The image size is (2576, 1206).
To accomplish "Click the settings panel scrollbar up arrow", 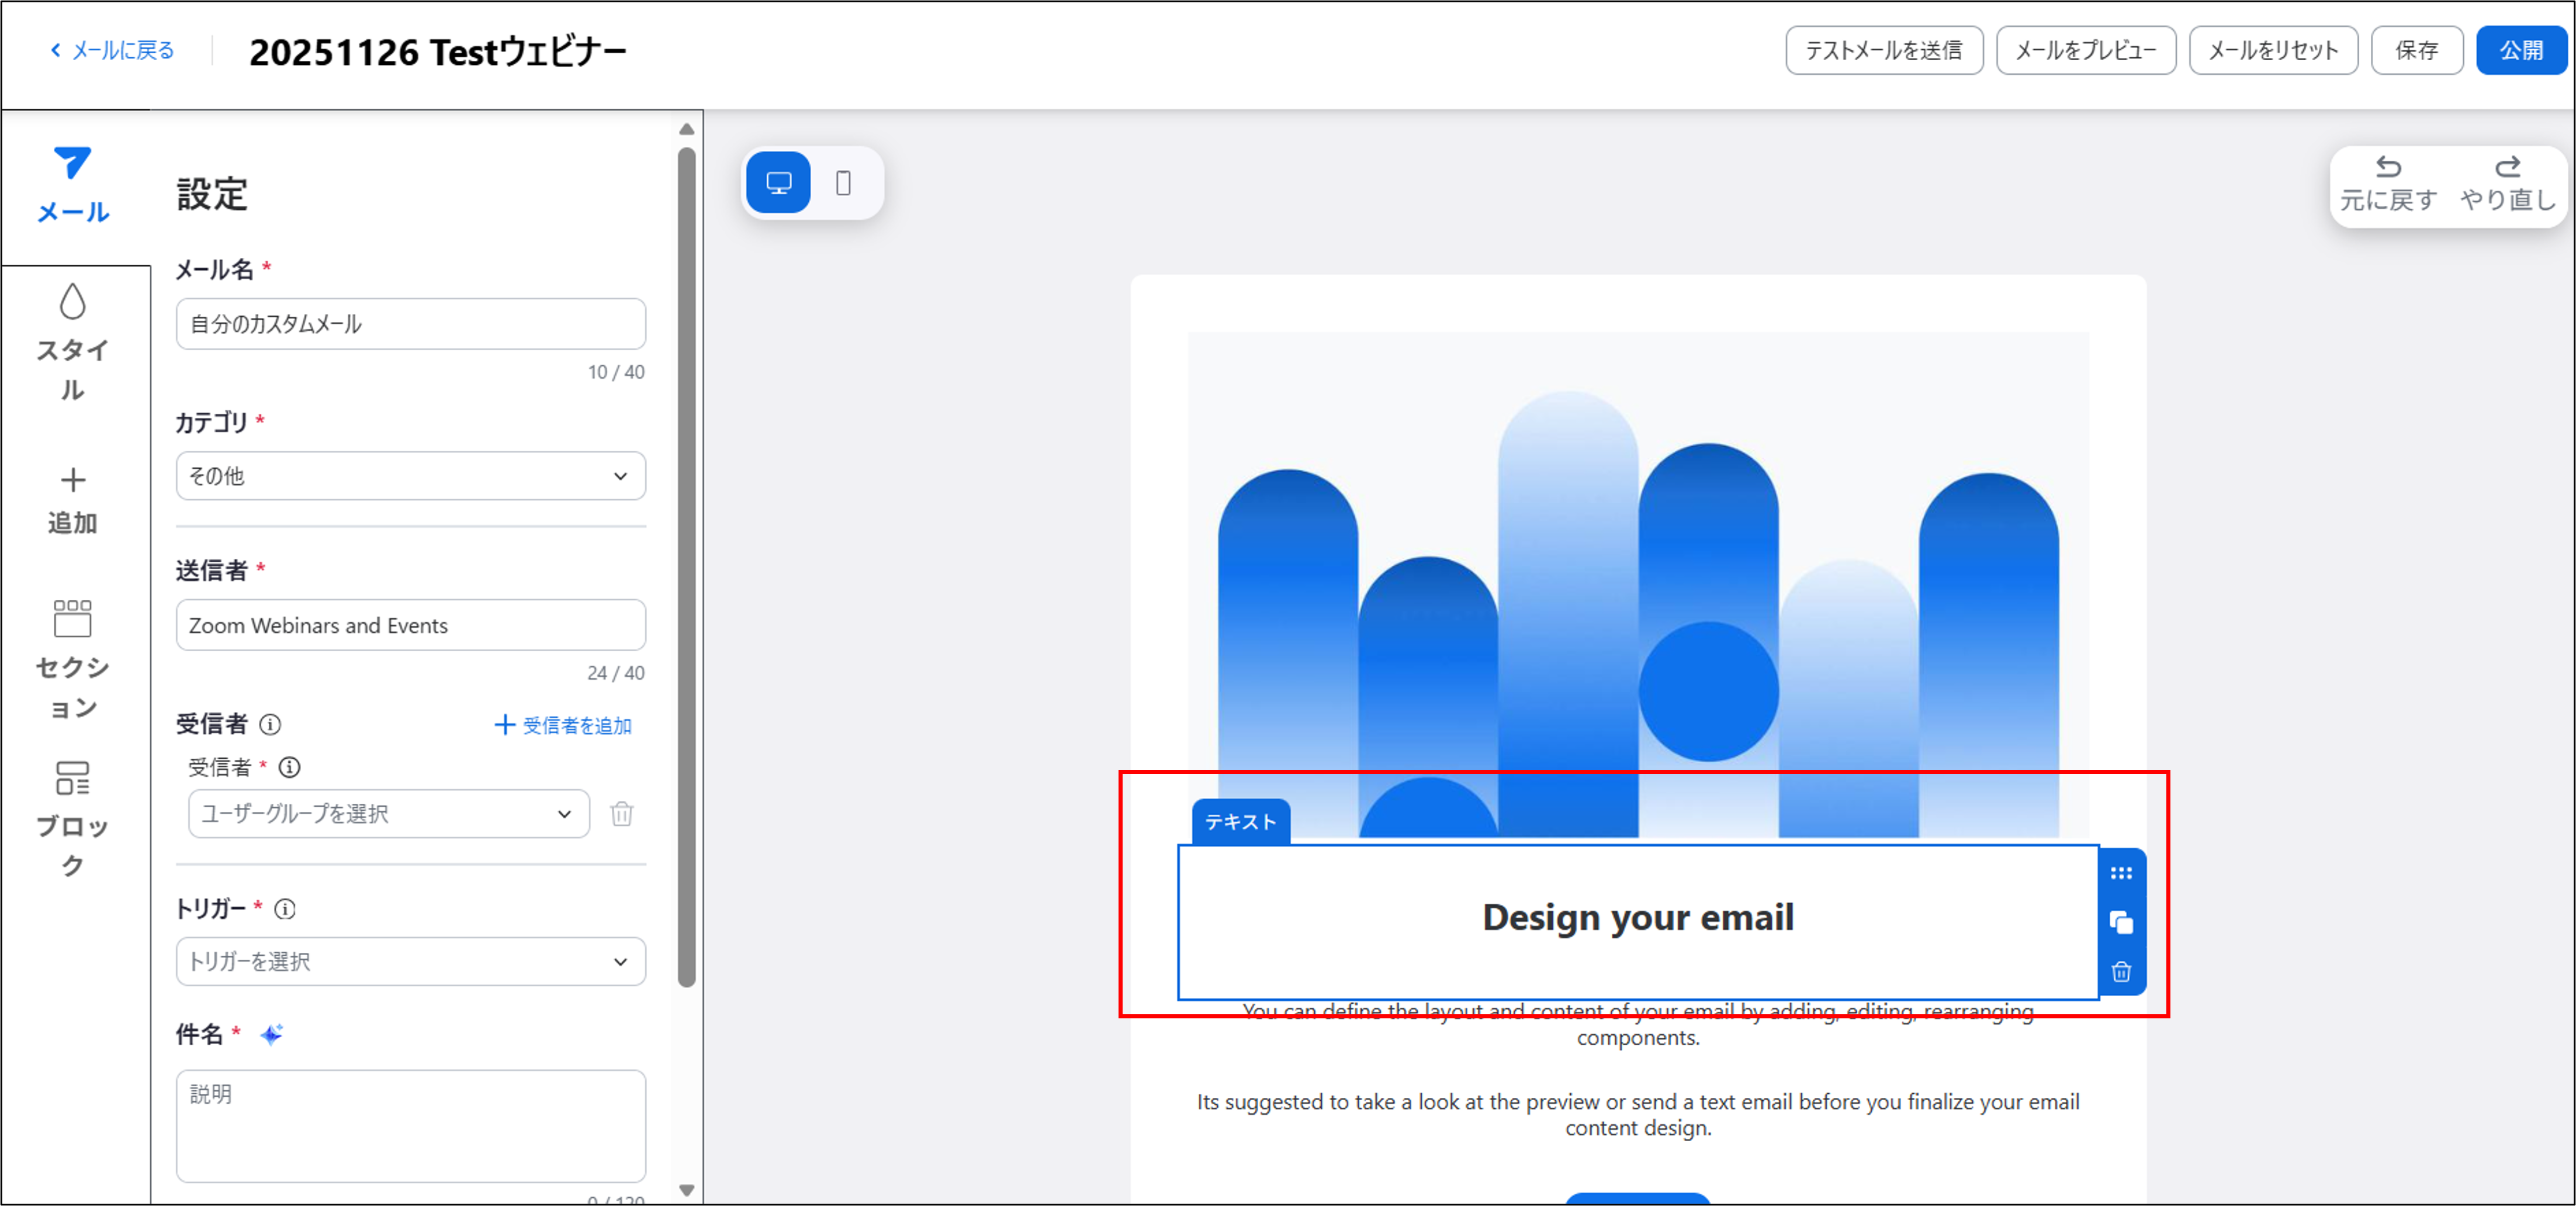I will click(686, 129).
